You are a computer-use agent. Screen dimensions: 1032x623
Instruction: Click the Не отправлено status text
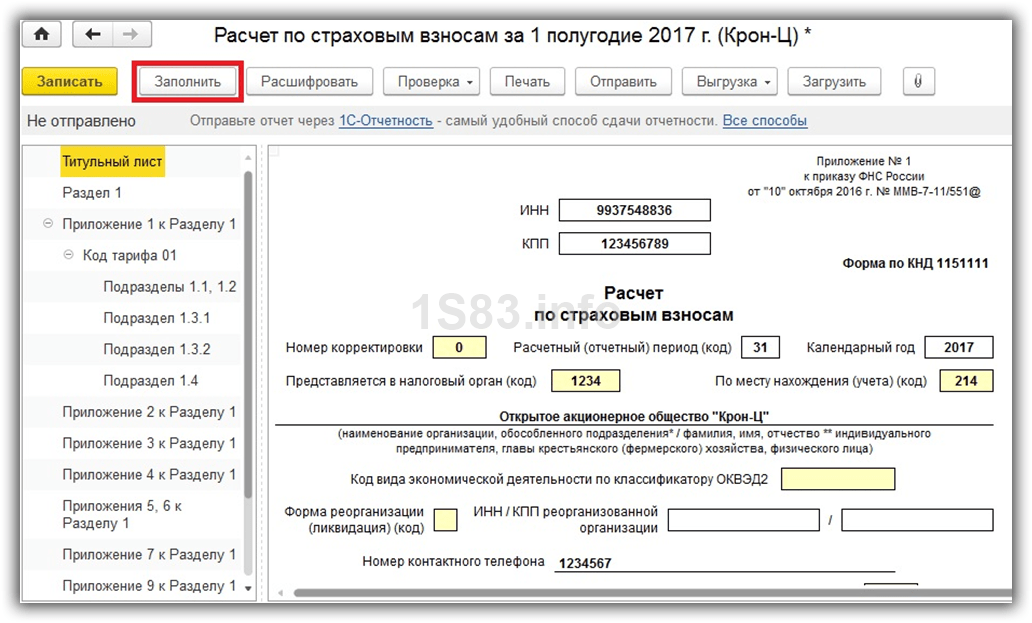click(x=81, y=121)
